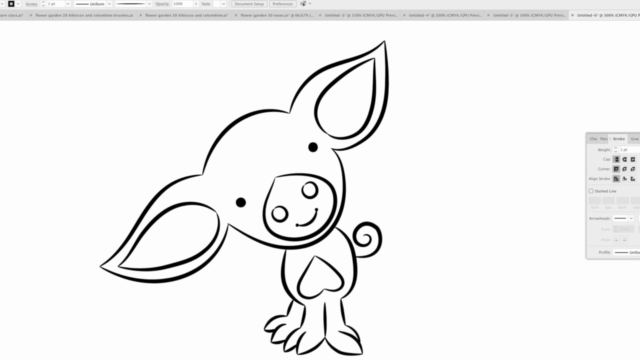The image size is (640, 360).
Task: Select the Stroke panel tab
Action: point(618,139)
